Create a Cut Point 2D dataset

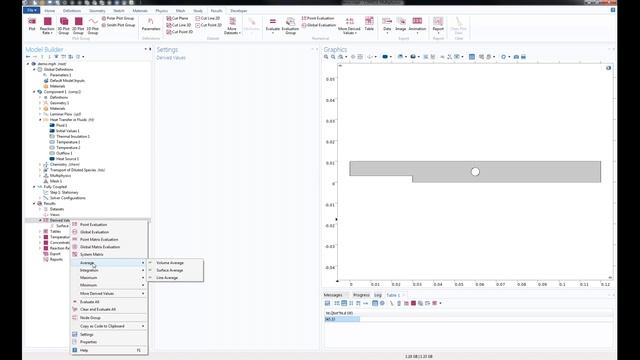pyautogui.click(x=209, y=25)
